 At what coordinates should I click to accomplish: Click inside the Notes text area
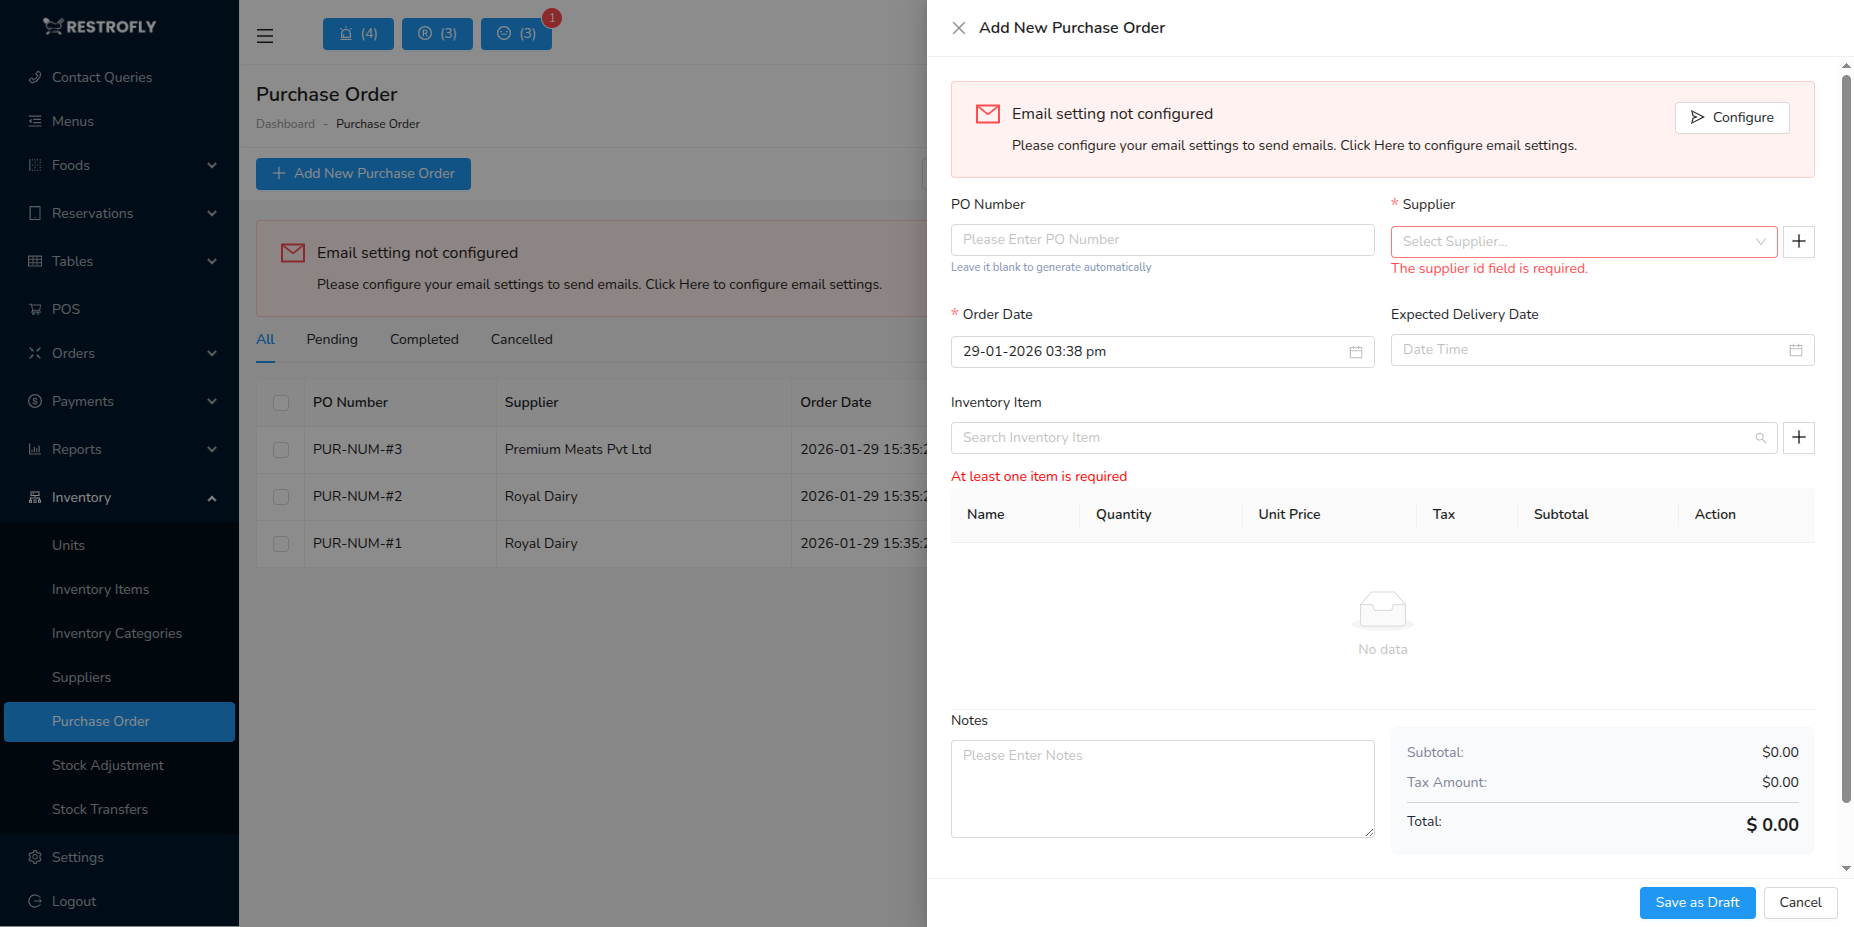(1160, 788)
